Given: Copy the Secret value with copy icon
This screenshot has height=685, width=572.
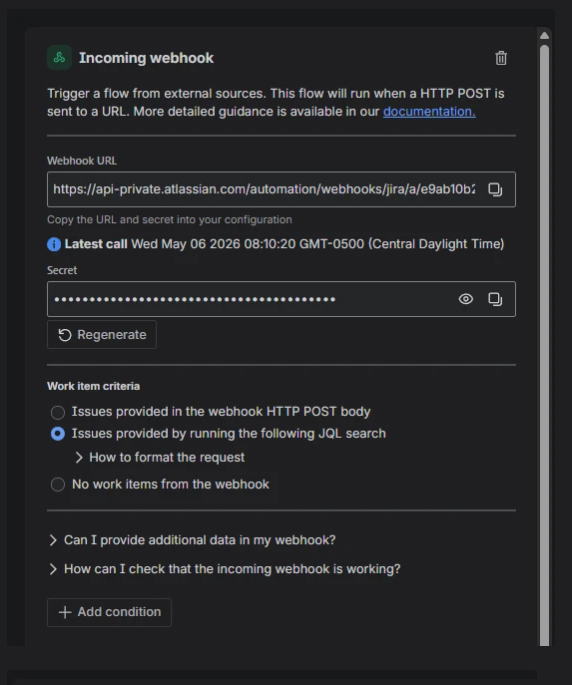Looking at the screenshot, I should click(x=495, y=299).
